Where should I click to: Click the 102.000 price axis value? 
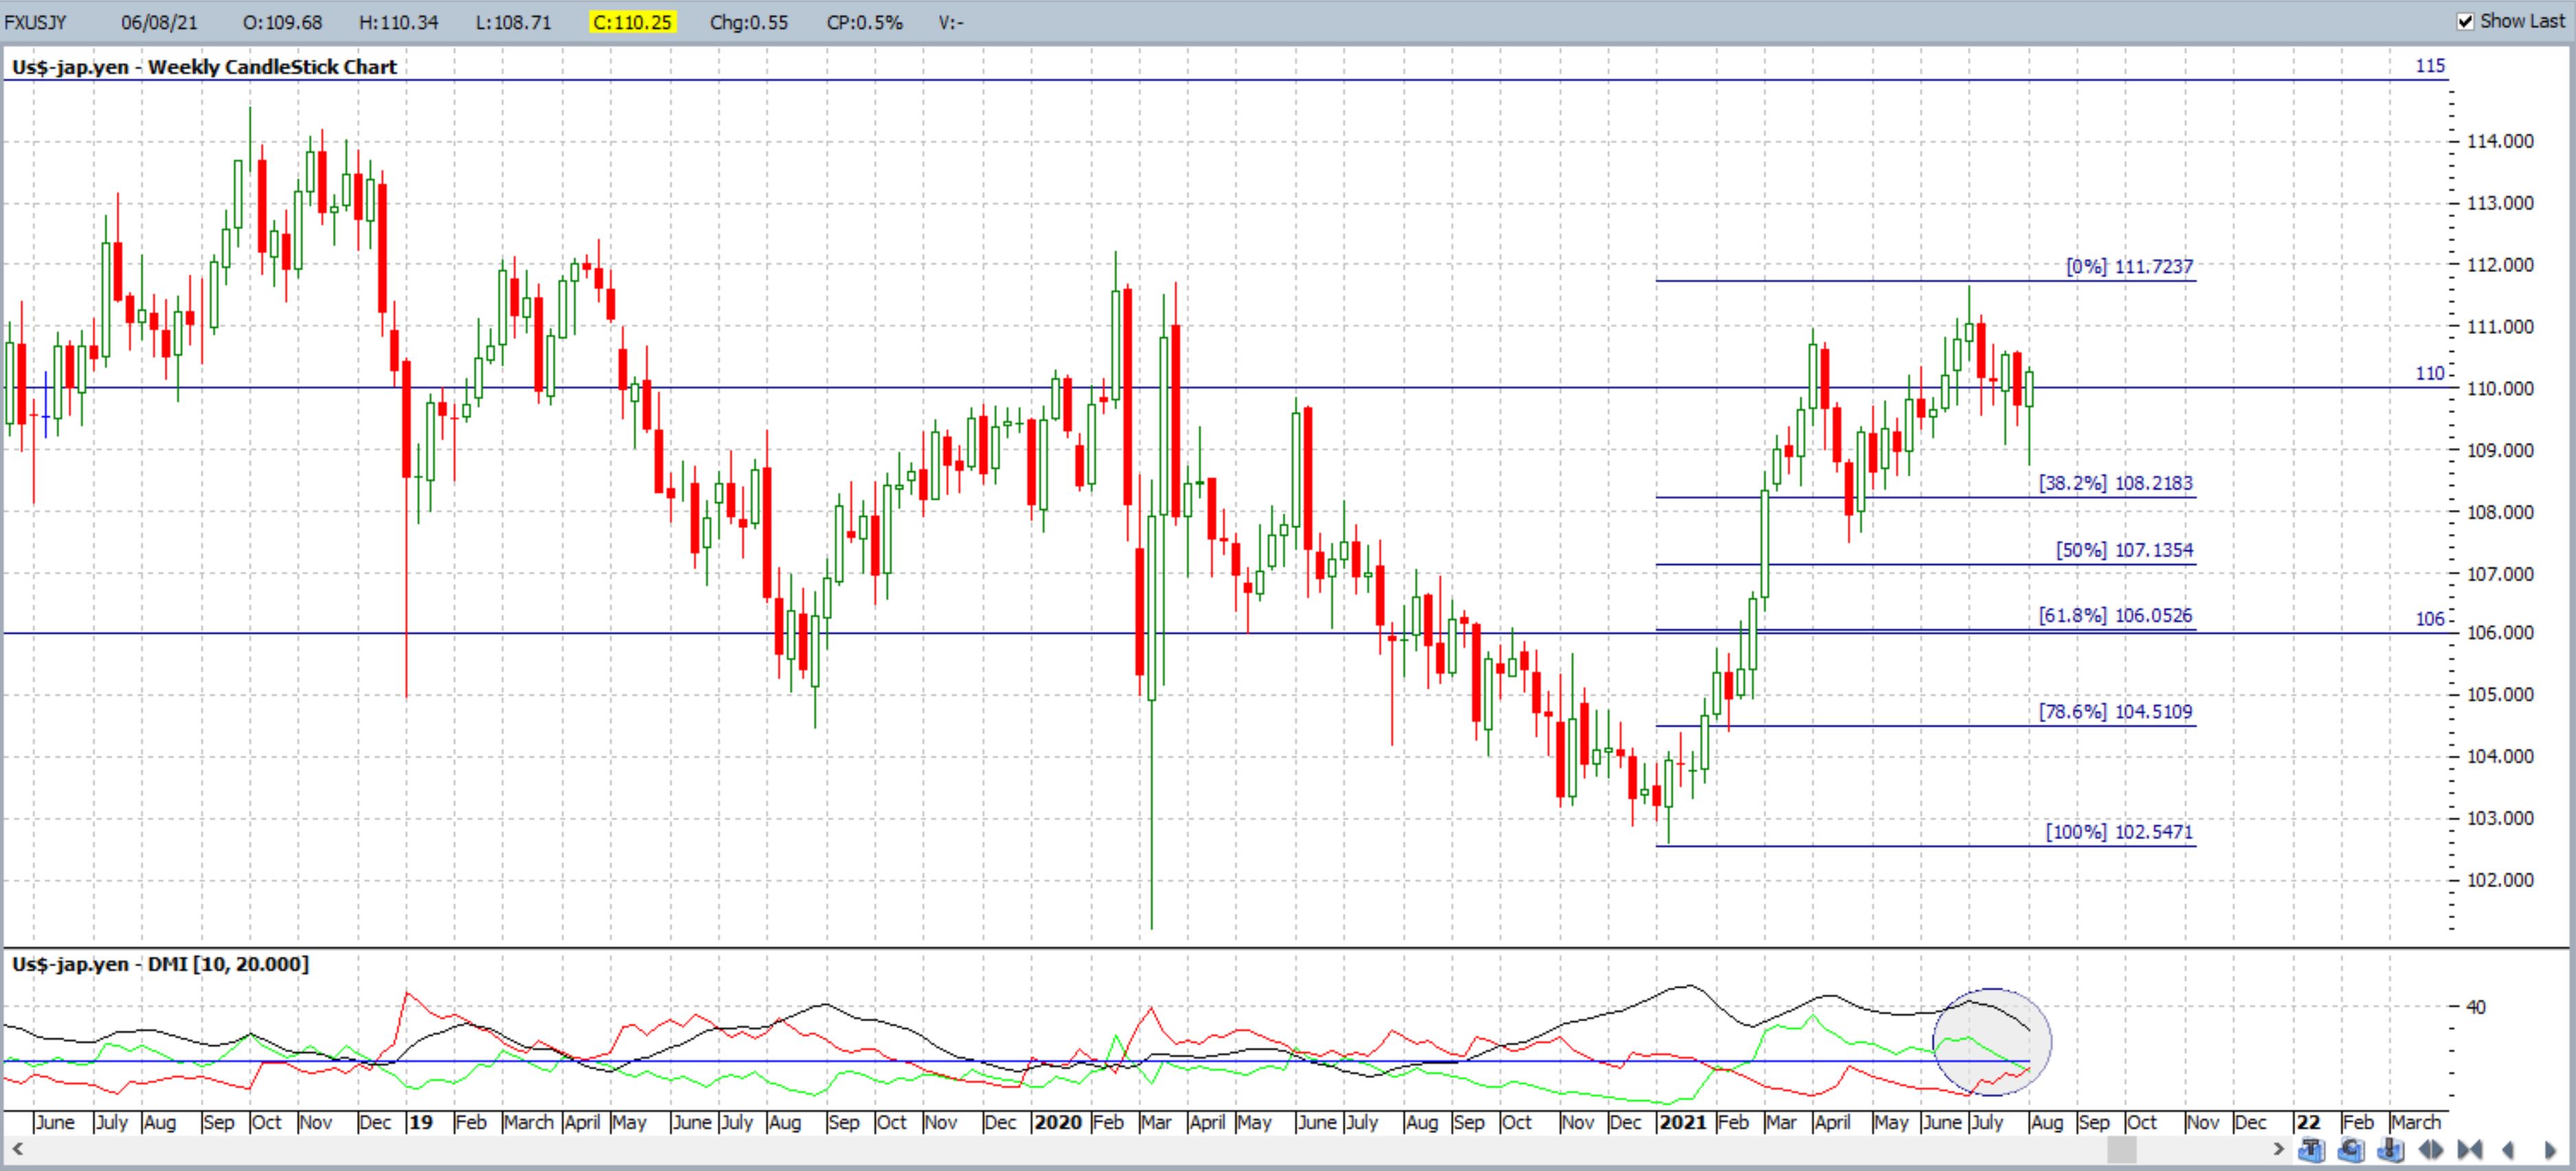[x=2500, y=880]
